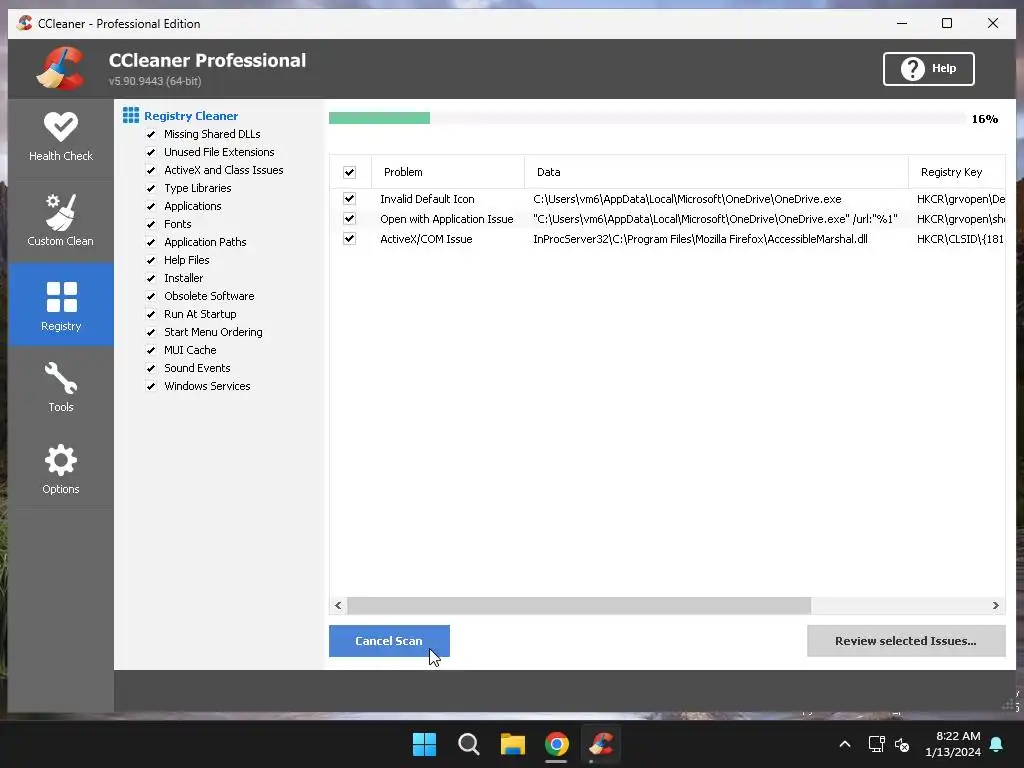Click the Problem column header
The height and width of the screenshot is (768, 1024).
[x=448, y=172]
